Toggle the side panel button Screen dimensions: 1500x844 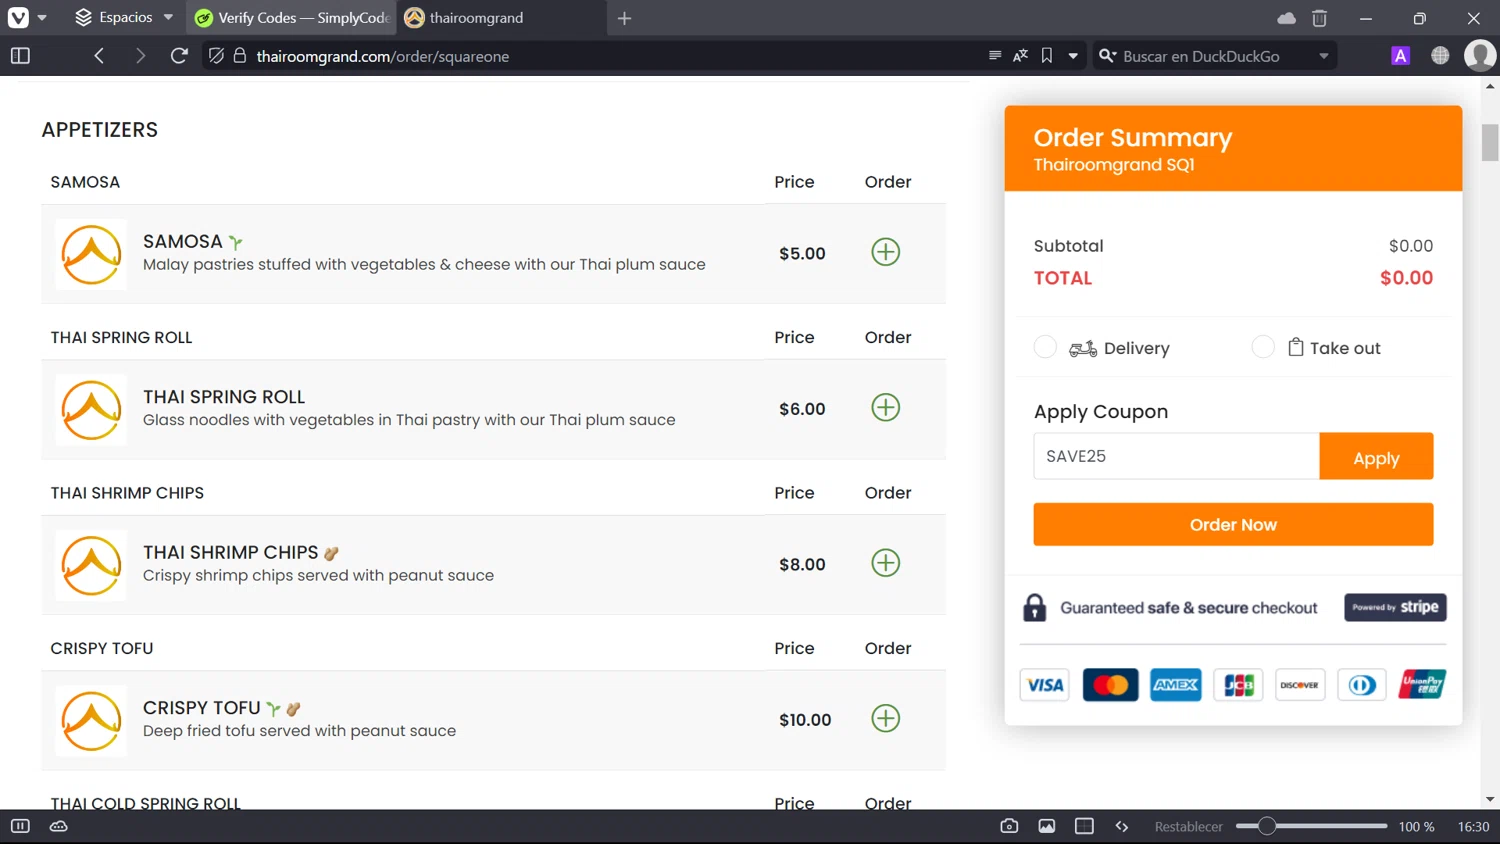click(x=20, y=56)
